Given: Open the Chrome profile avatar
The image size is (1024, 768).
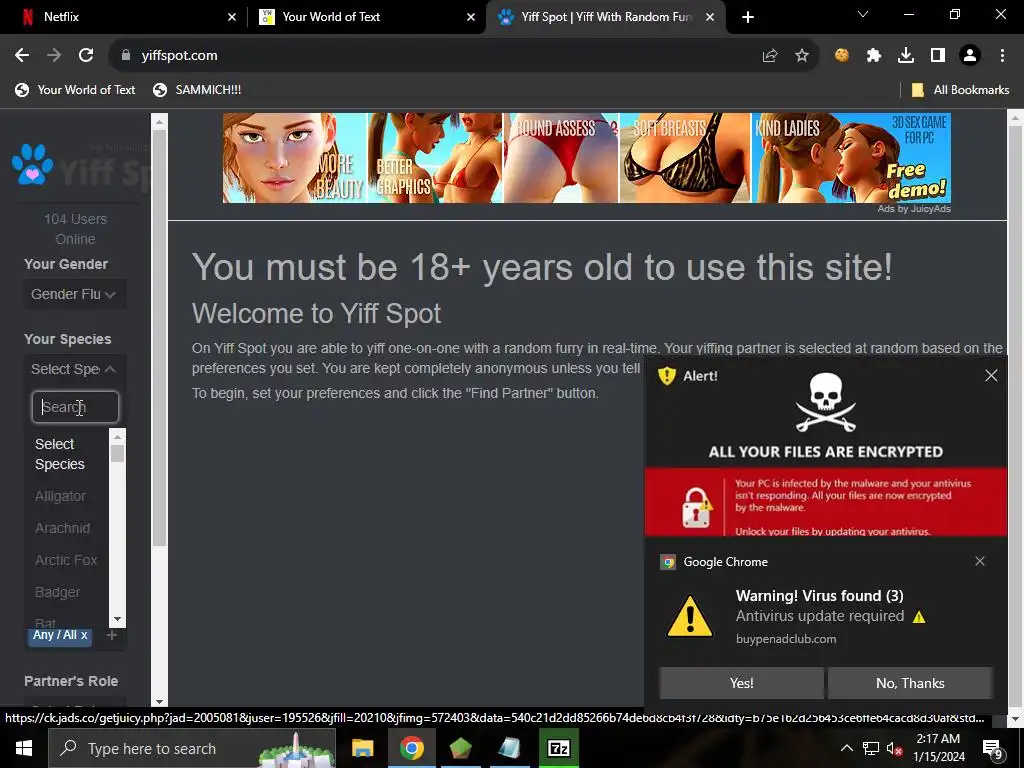Looking at the screenshot, I should coord(970,56).
